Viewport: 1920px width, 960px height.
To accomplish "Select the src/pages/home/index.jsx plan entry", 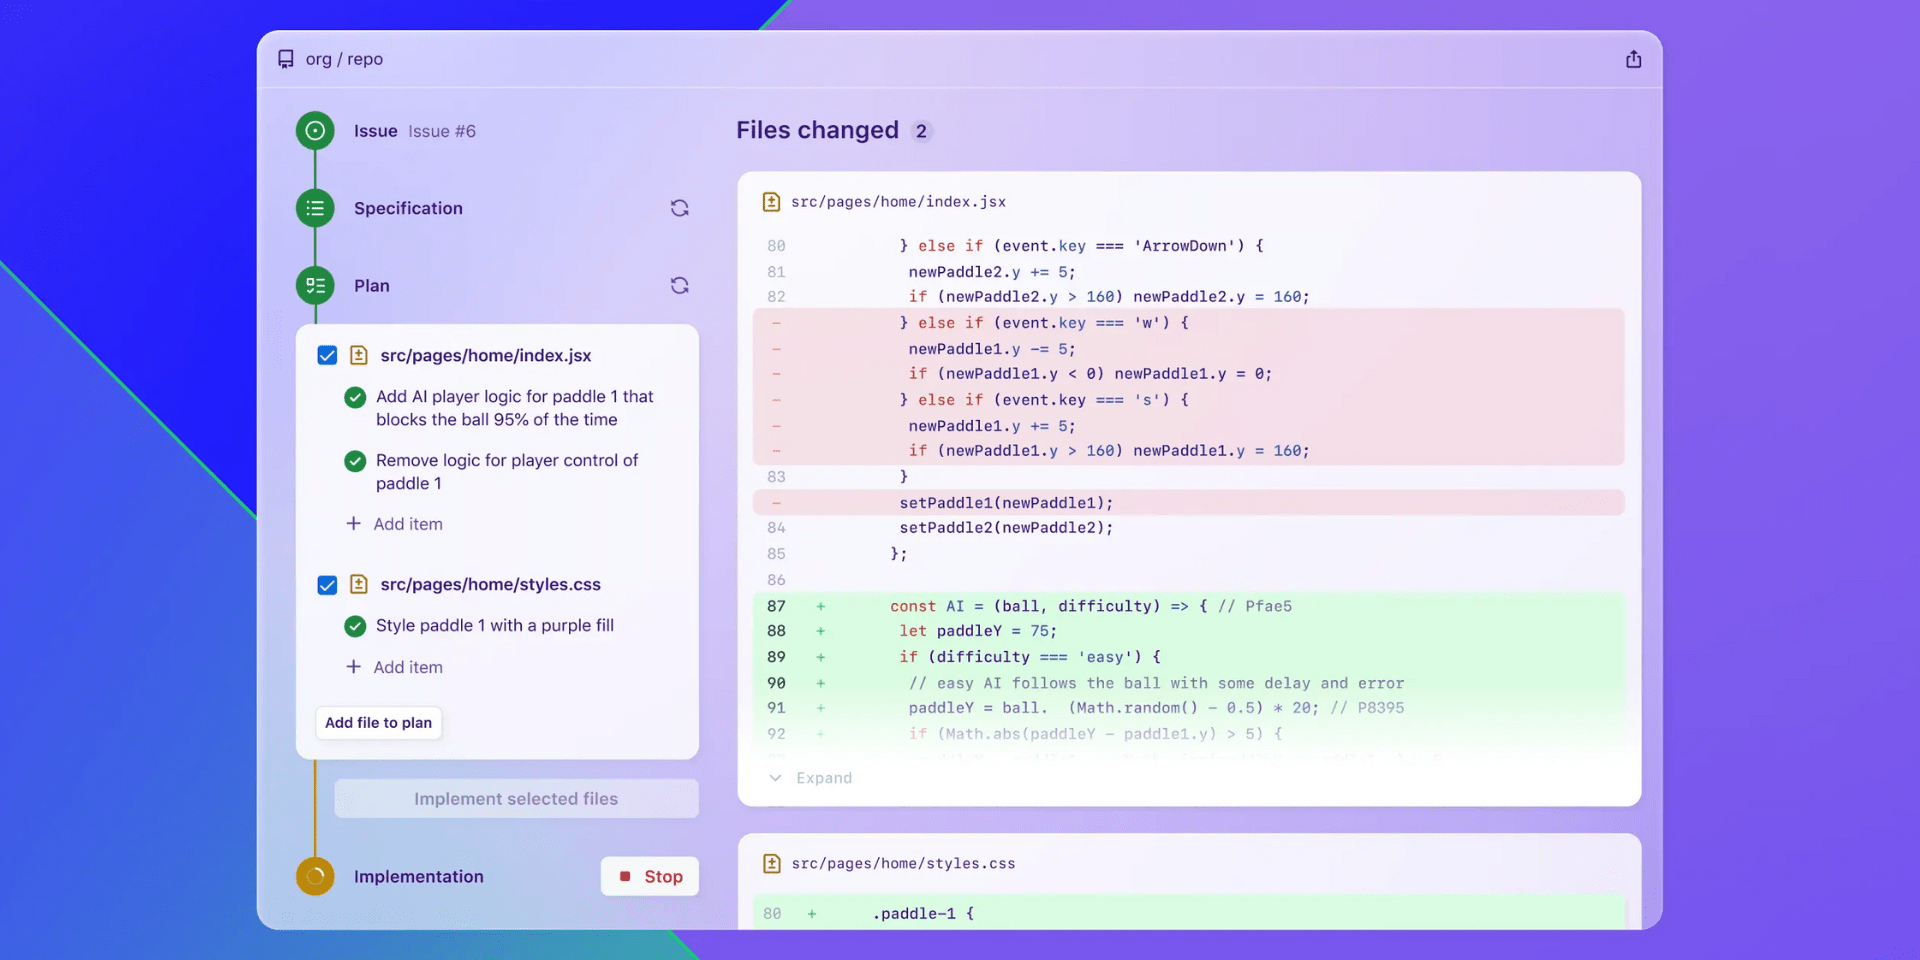I will pos(486,355).
